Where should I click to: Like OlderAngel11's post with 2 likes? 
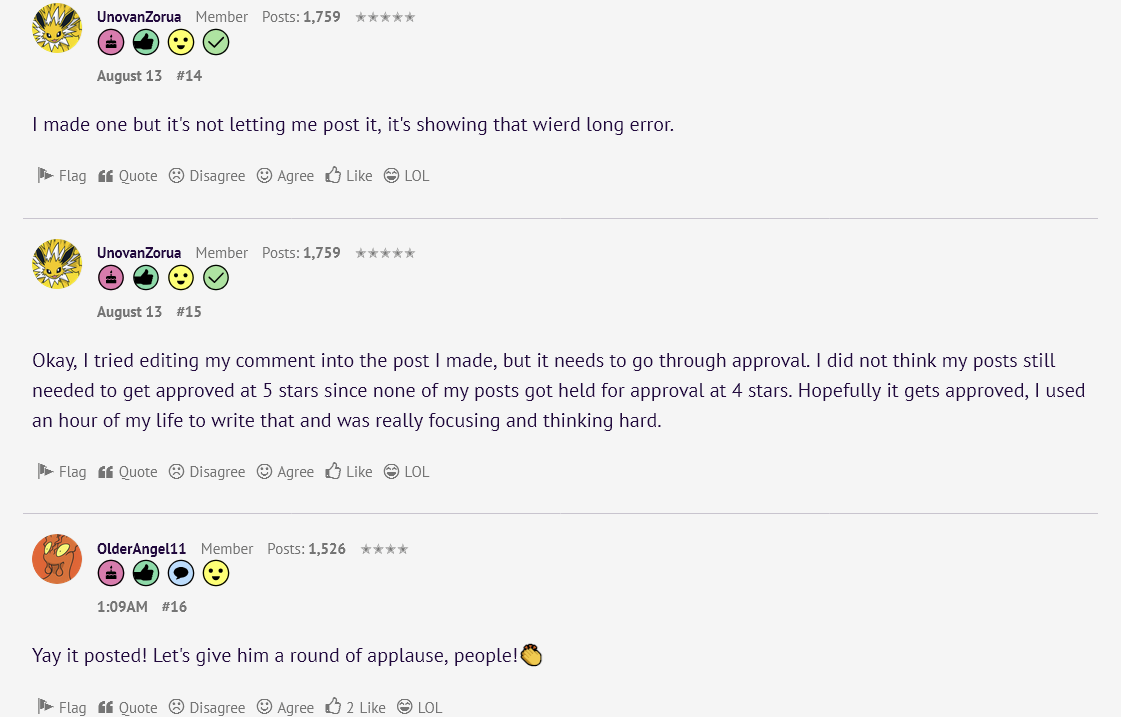[x=355, y=707]
